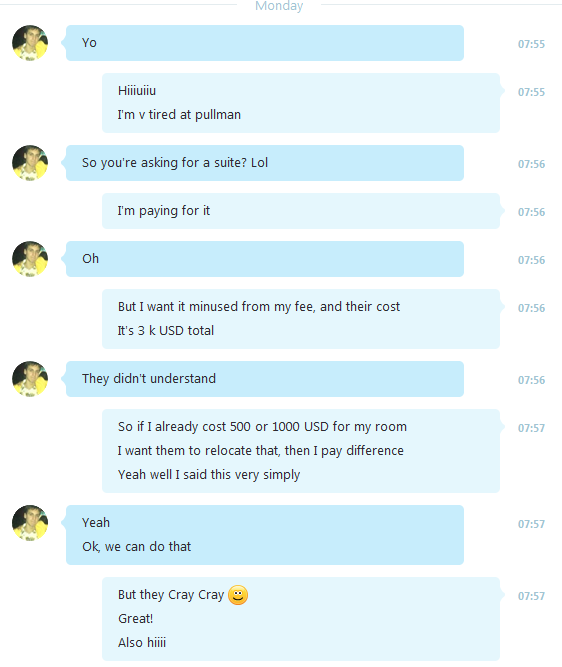
Task: Click the "Yo" message bubble
Action: 265,43
